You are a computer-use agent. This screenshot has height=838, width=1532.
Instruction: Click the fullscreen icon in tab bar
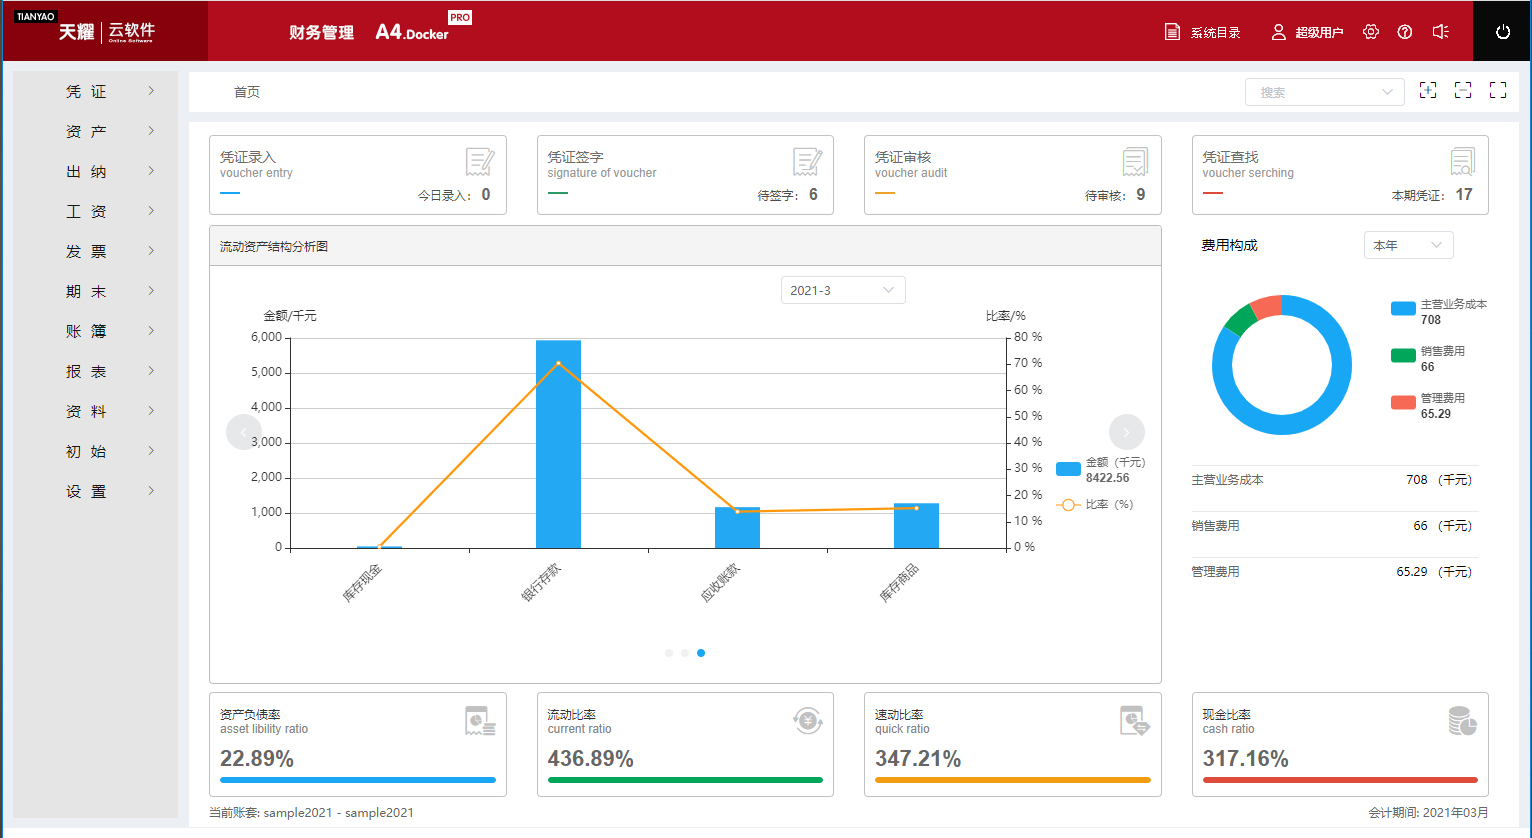[x=1498, y=91]
